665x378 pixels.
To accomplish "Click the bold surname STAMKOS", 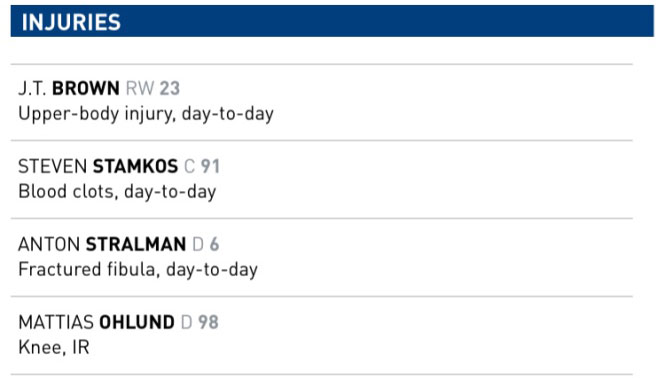I will pyautogui.click(x=135, y=166).
